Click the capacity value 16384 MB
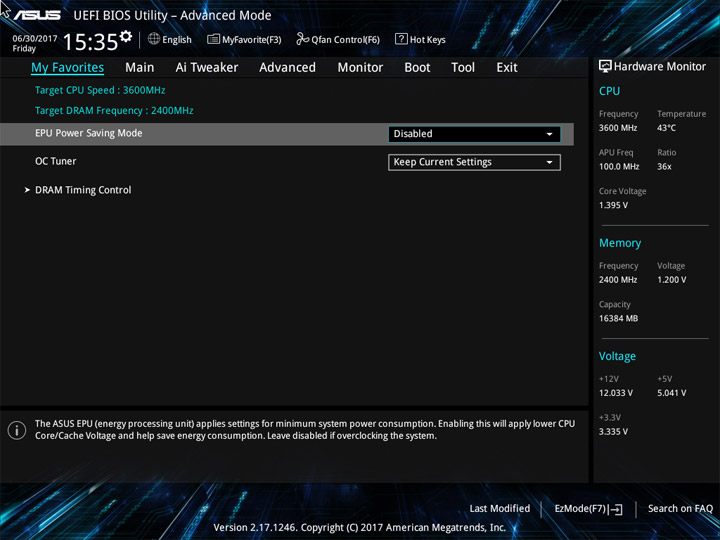Screen dimensions: 720x540 (618, 318)
